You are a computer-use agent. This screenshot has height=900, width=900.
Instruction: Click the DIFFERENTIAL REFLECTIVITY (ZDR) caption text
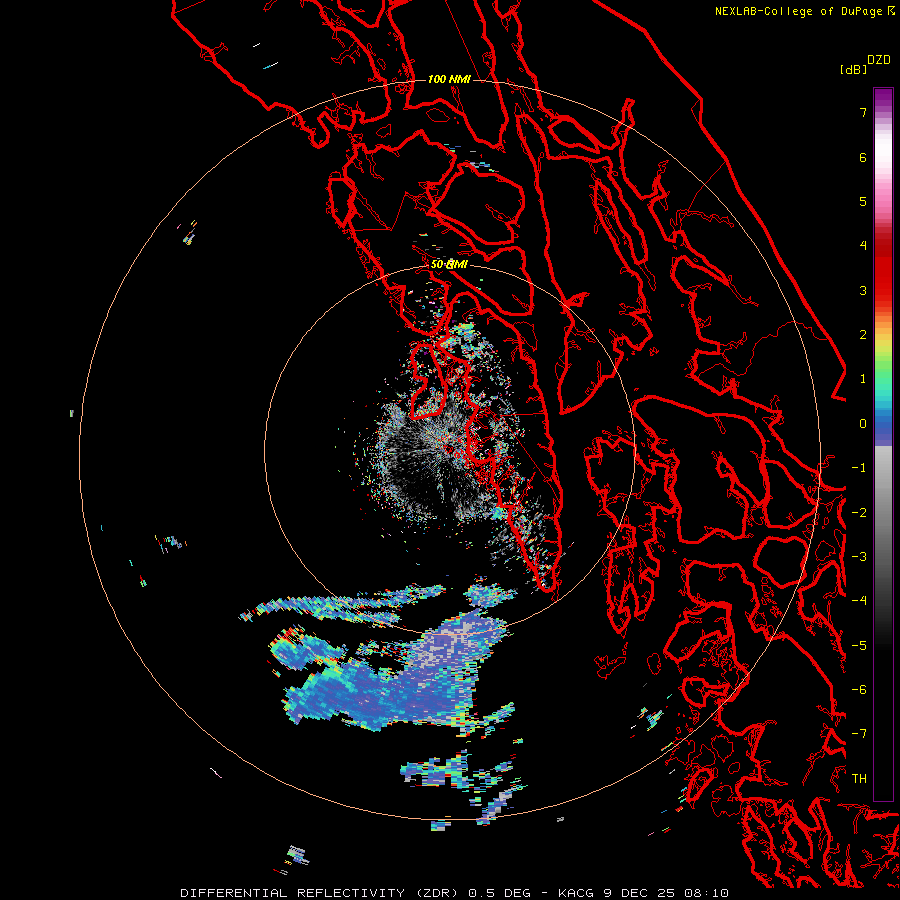tap(321, 893)
